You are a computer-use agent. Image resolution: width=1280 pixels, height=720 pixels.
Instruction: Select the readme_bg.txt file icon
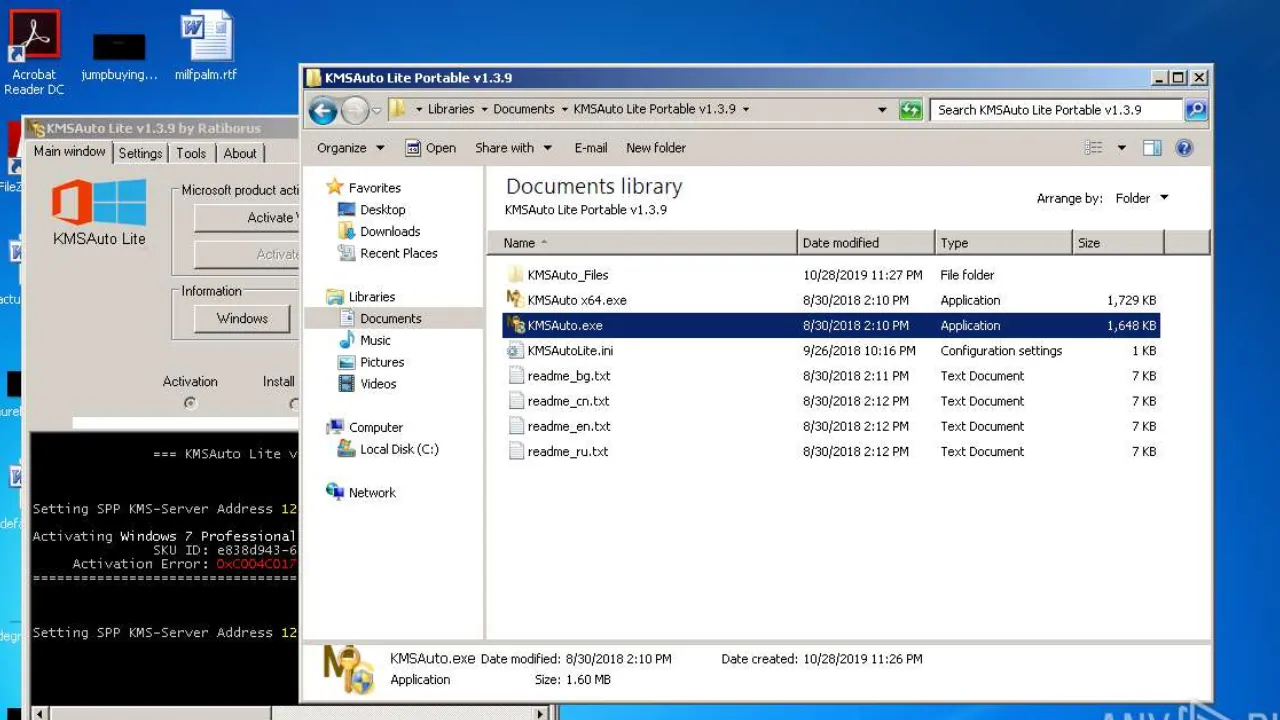pyautogui.click(x=515, y=376)
